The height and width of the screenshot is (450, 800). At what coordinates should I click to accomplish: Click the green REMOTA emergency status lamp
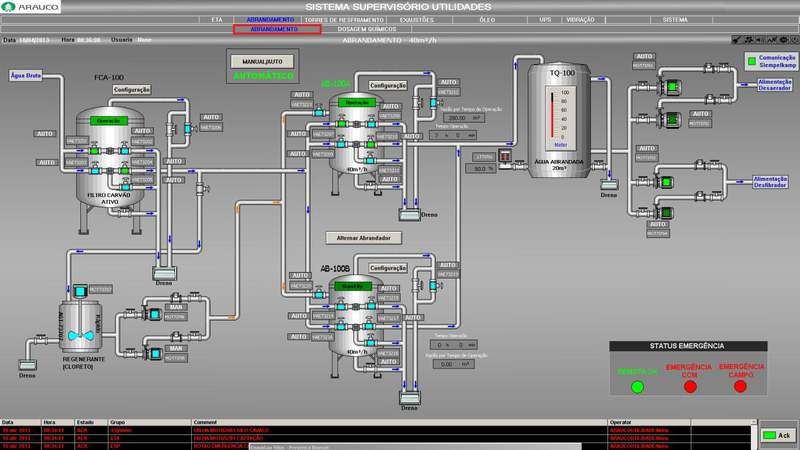click(x=637, y=387)
